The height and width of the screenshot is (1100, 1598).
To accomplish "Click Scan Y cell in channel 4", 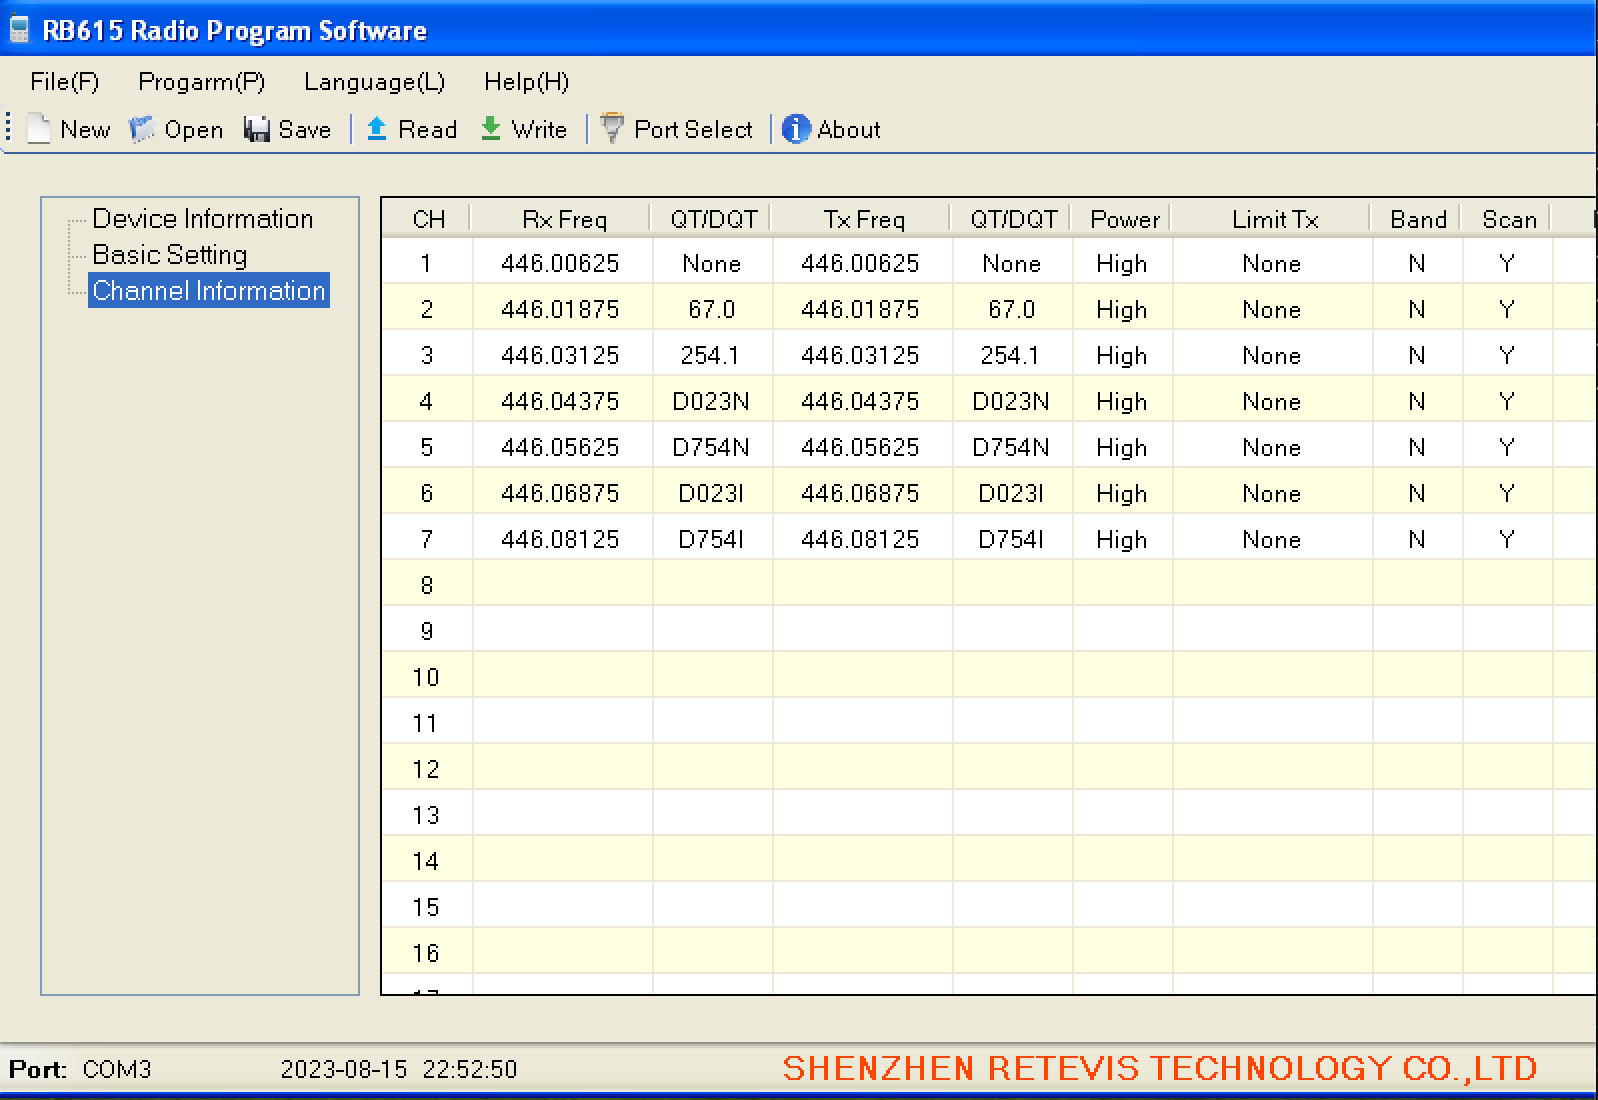I will pos(1507,401).
